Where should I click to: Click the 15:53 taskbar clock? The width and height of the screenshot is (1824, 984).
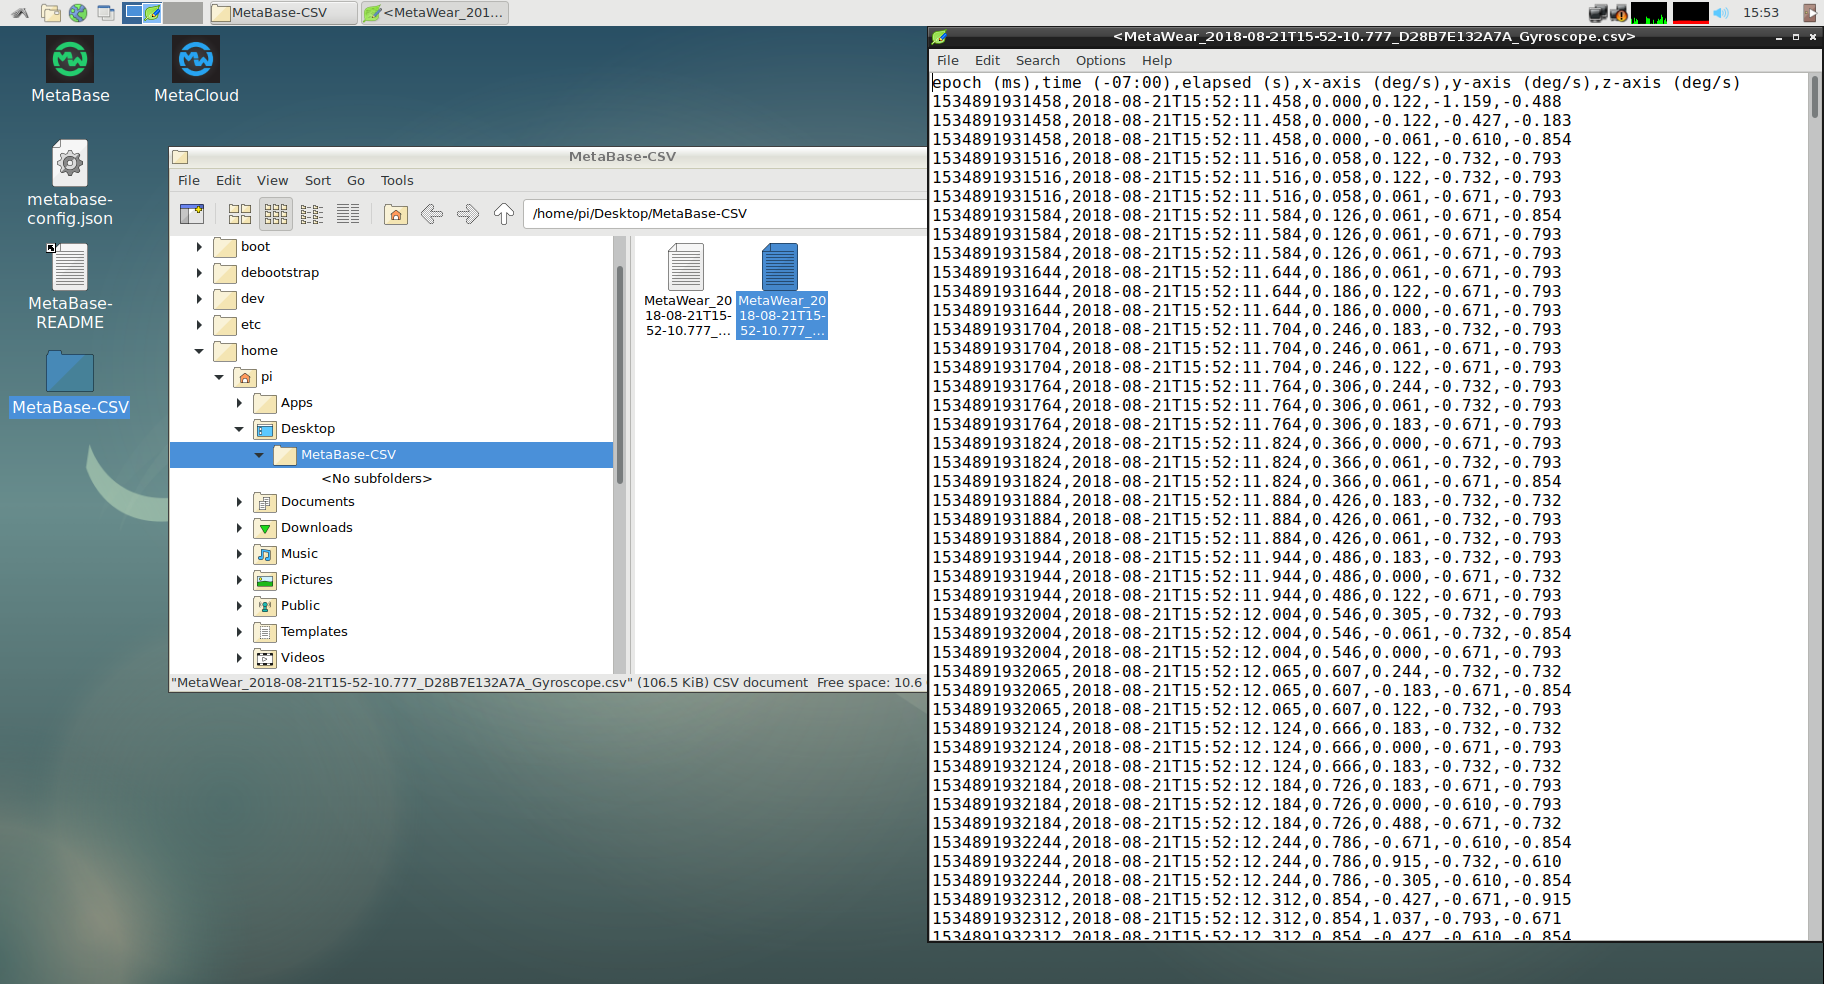coord(1761,13)
